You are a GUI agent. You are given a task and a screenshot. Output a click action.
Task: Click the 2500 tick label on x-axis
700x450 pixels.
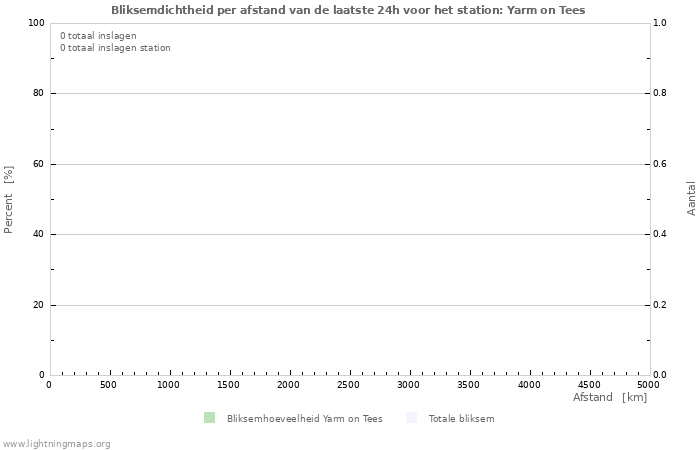[349, 385]
